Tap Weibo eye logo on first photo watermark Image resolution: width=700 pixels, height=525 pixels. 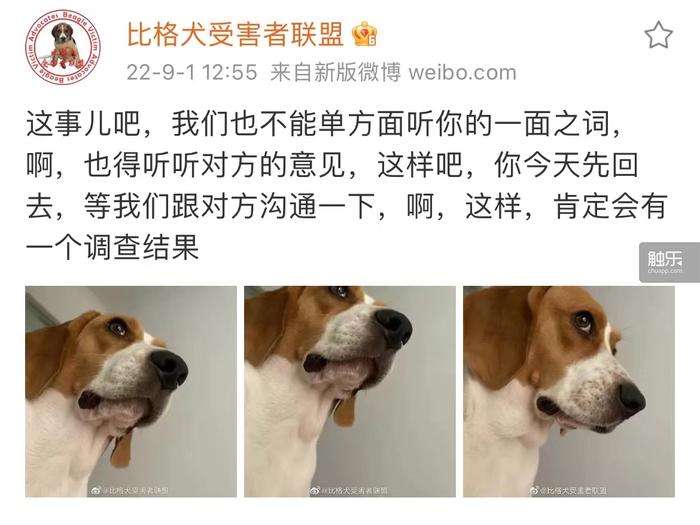96,491
